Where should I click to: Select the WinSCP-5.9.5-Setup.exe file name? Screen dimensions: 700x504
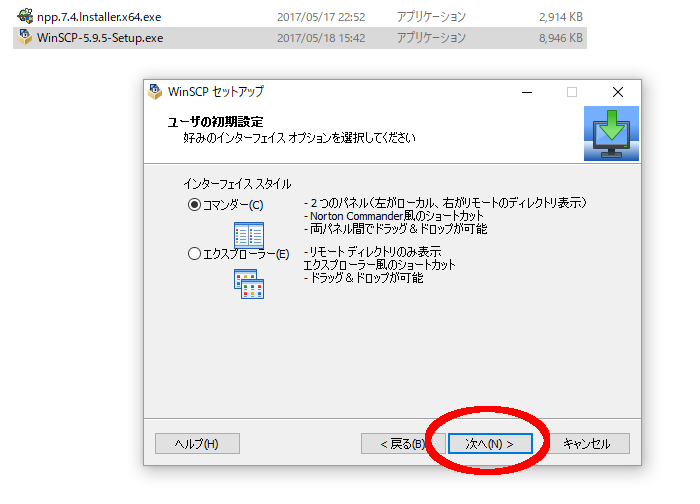pos(99,38)
